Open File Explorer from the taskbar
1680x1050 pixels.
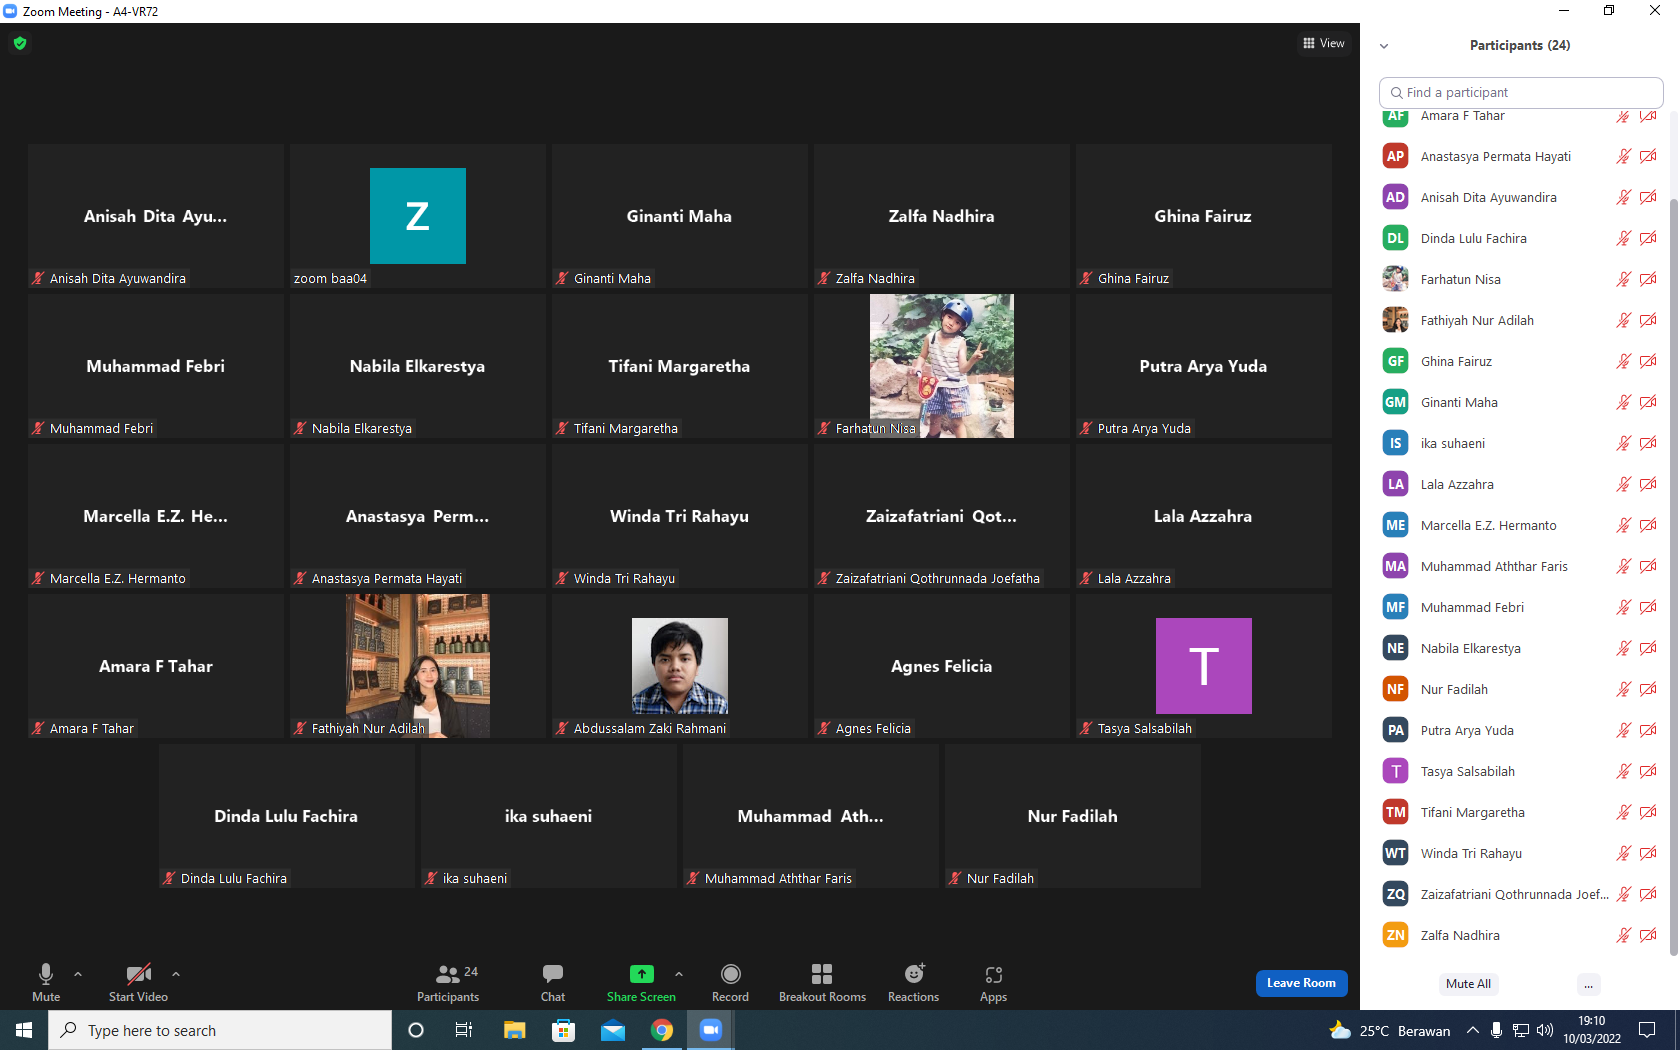pos(515,1030)
